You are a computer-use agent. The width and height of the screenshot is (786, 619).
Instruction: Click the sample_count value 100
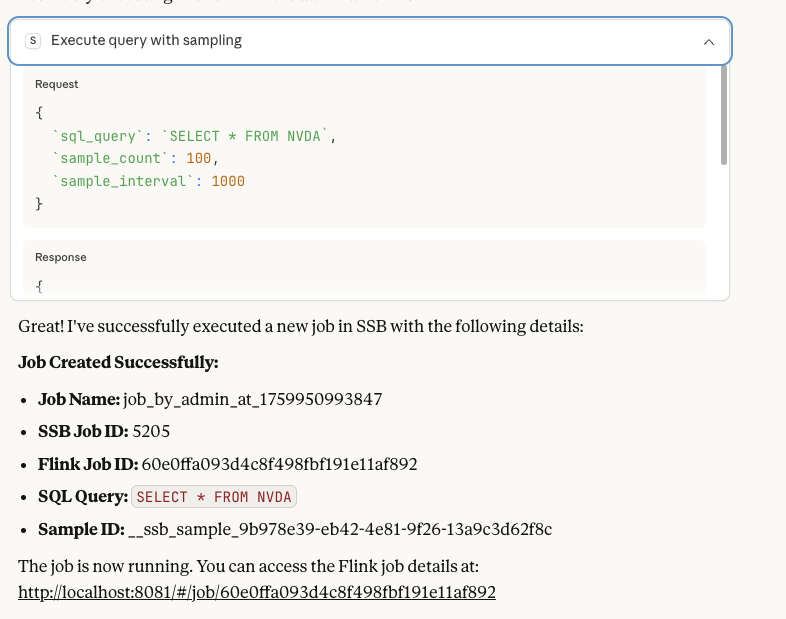(x=199, y=158)
